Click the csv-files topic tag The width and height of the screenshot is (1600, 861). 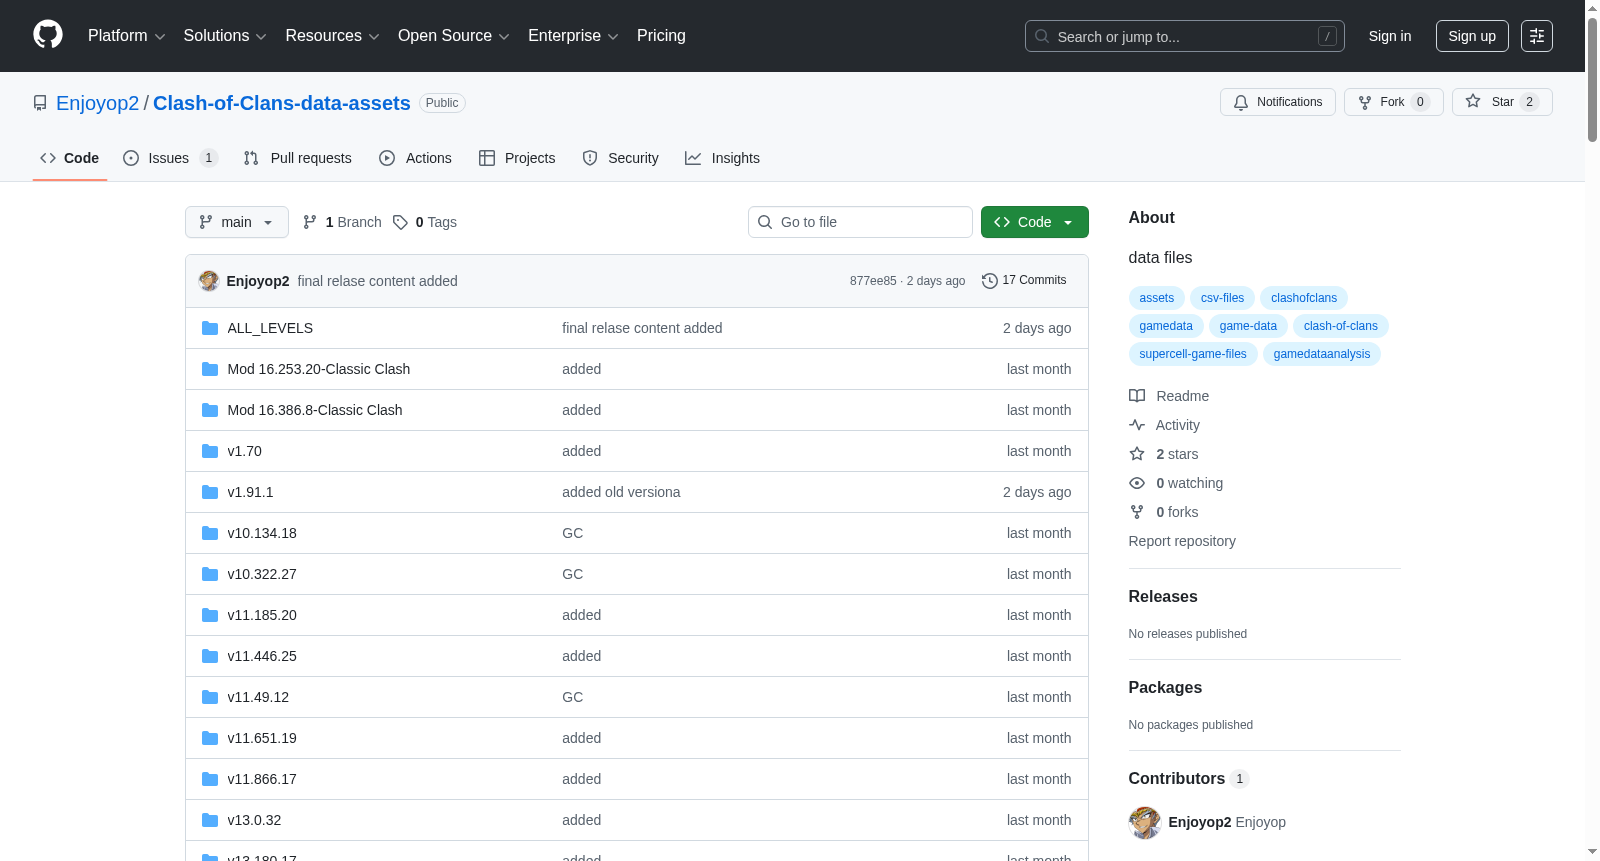tap(1222, 298)
